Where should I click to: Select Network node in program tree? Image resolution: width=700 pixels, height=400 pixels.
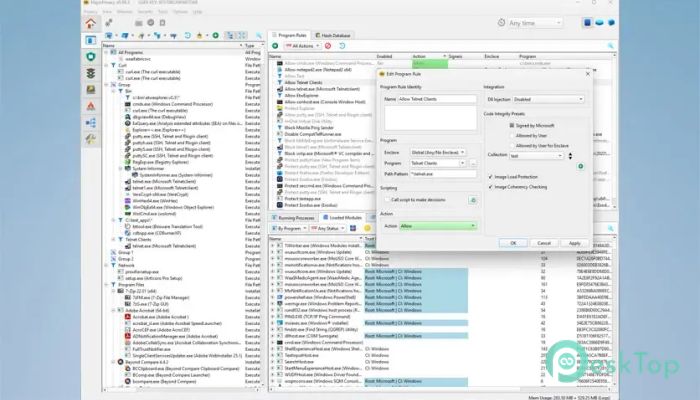coord(126,265)
